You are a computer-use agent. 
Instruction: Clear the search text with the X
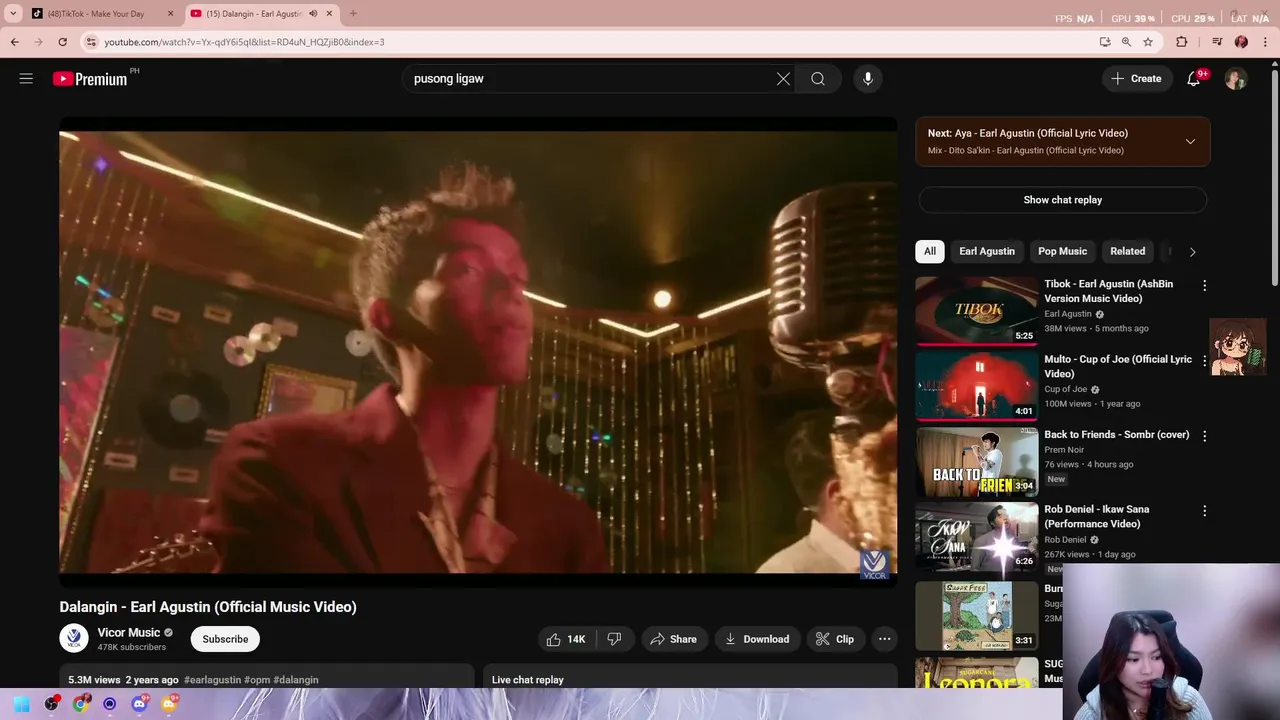pyautogui.click(x=783, y=79)
